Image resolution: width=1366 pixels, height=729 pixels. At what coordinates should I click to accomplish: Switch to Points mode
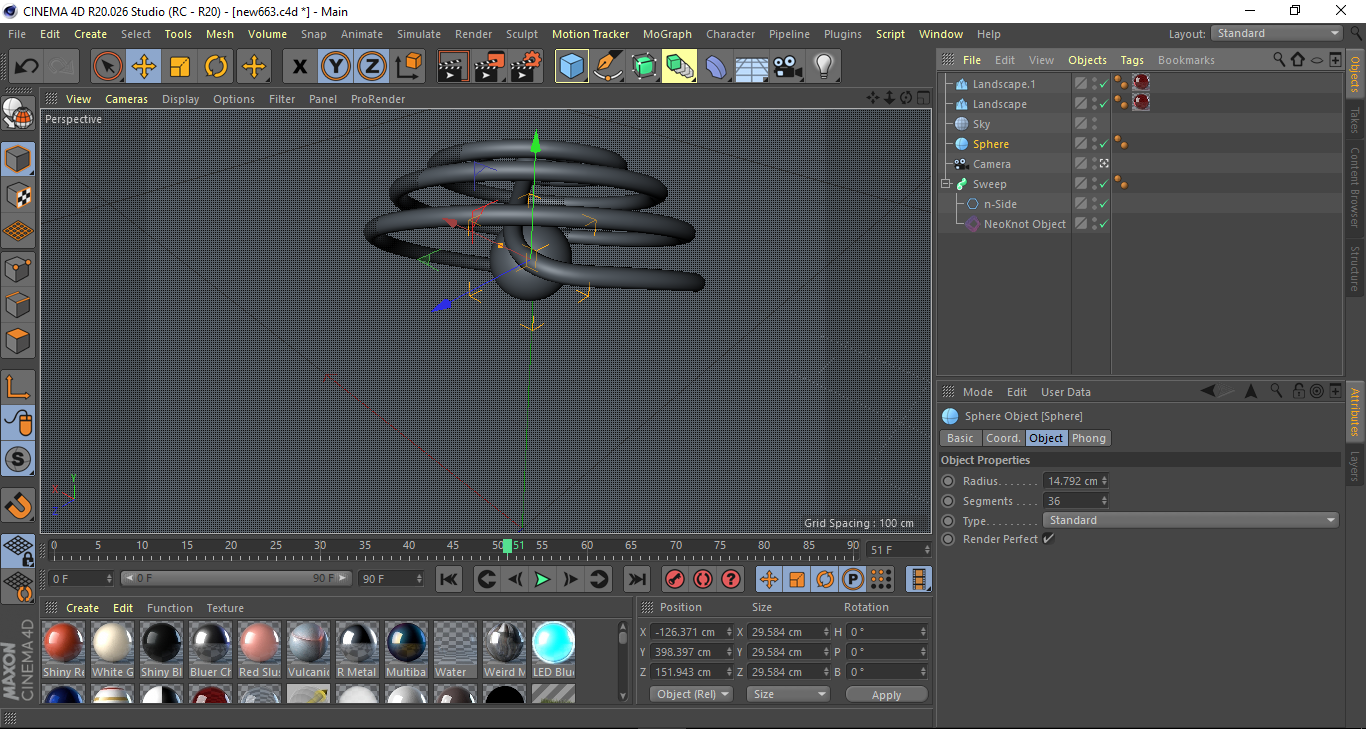pyautogui.click(x=18, y=268)
